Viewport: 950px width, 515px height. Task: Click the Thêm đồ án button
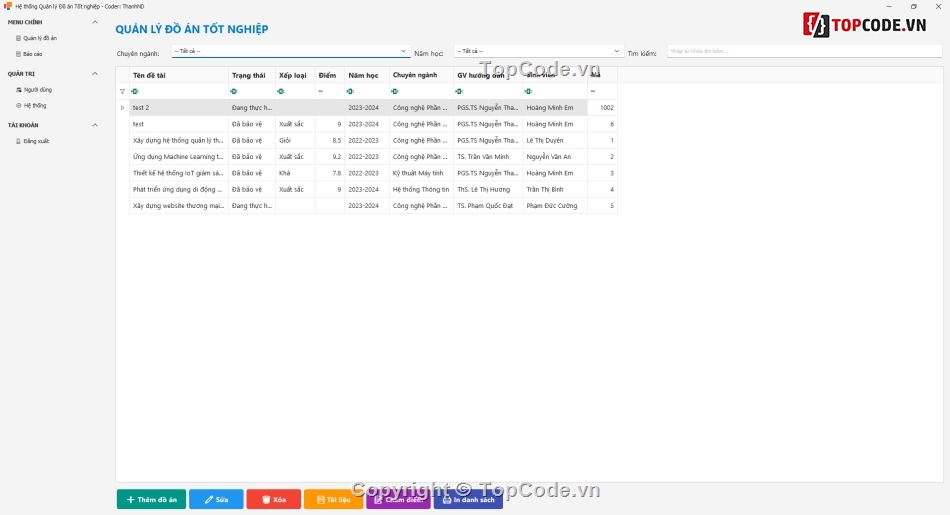click(151, 499)
